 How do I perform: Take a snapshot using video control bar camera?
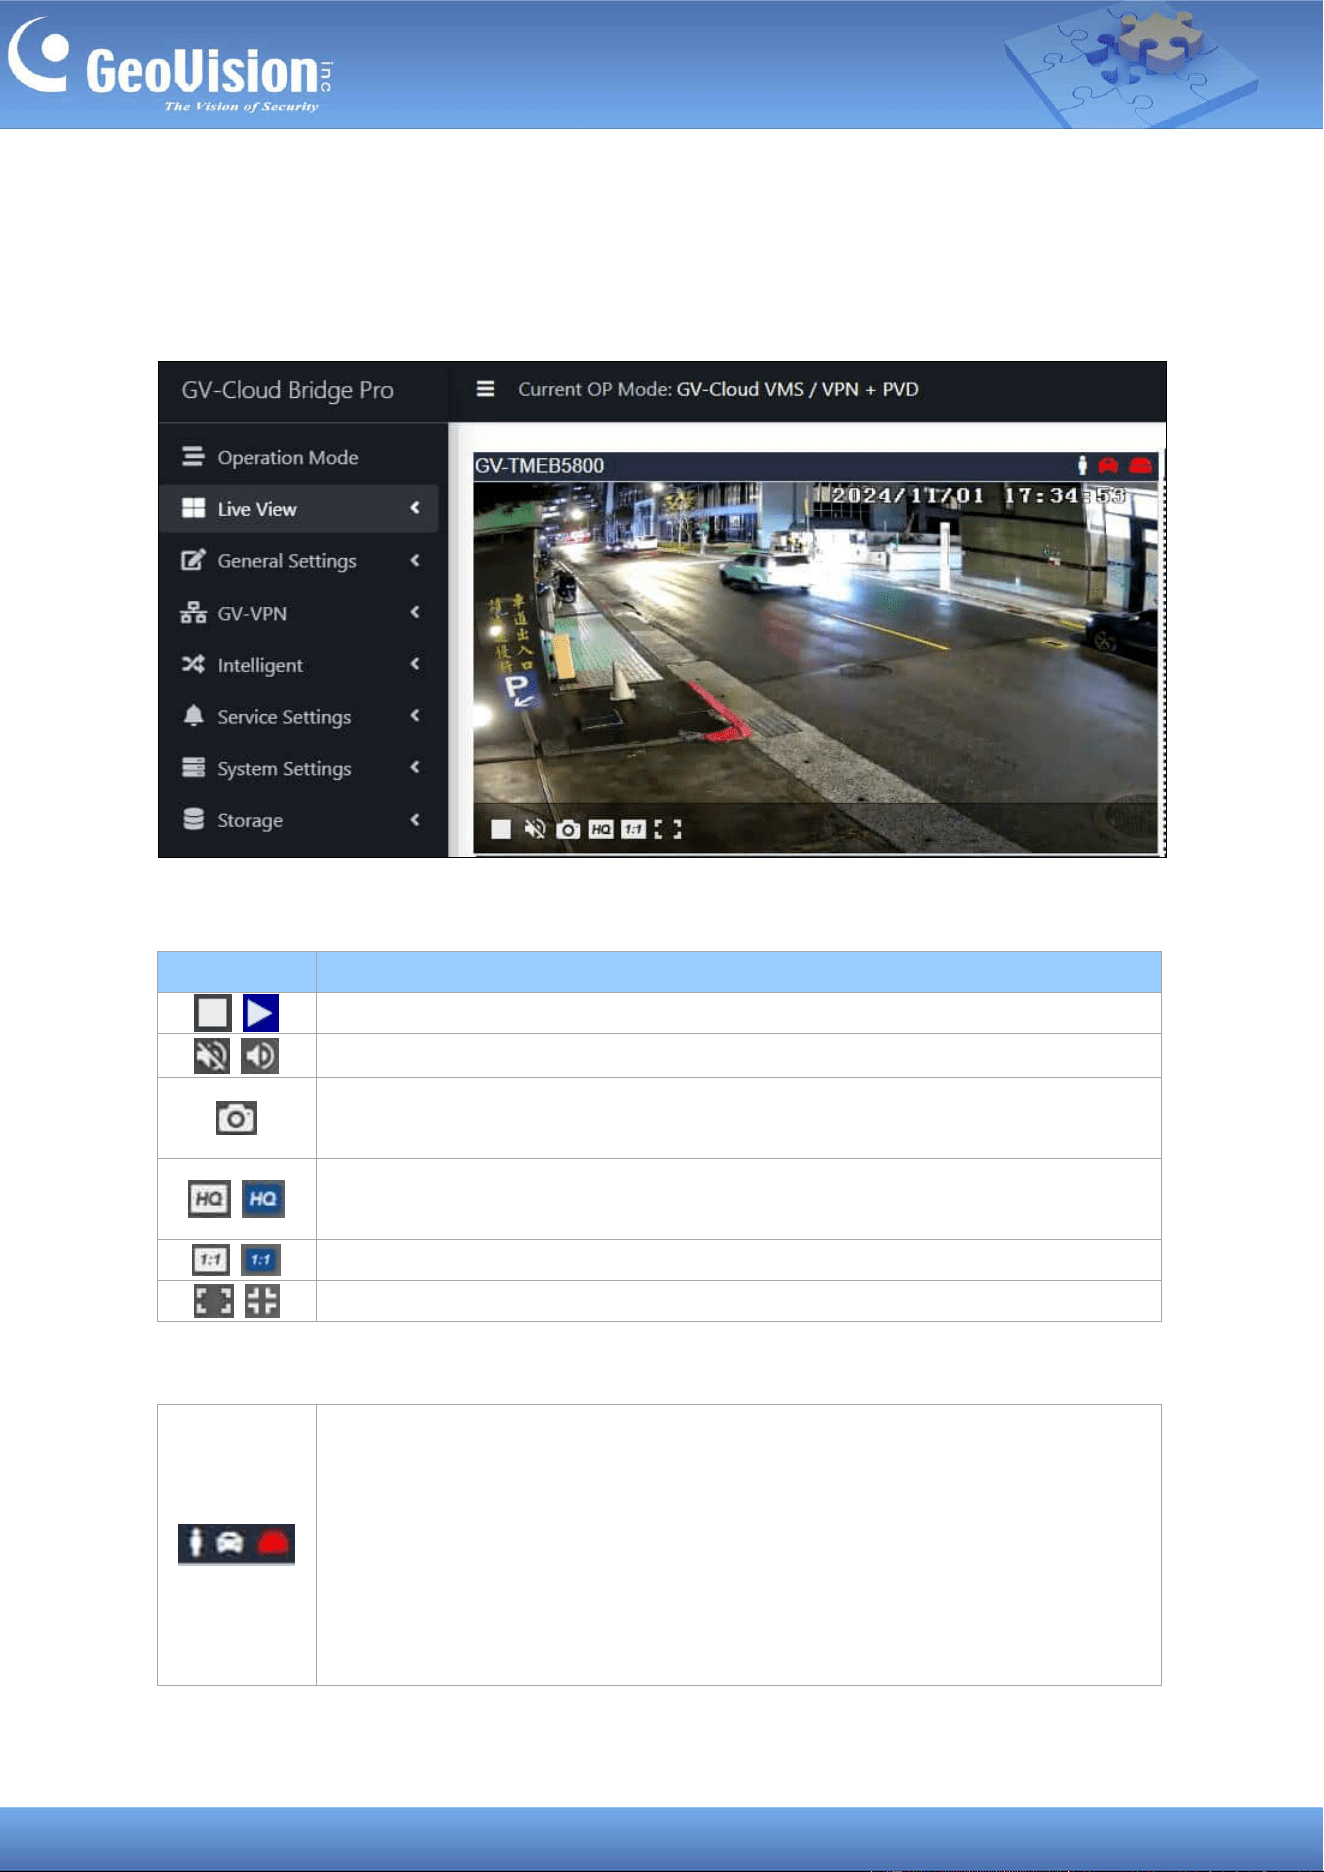(x=568, y=829)
